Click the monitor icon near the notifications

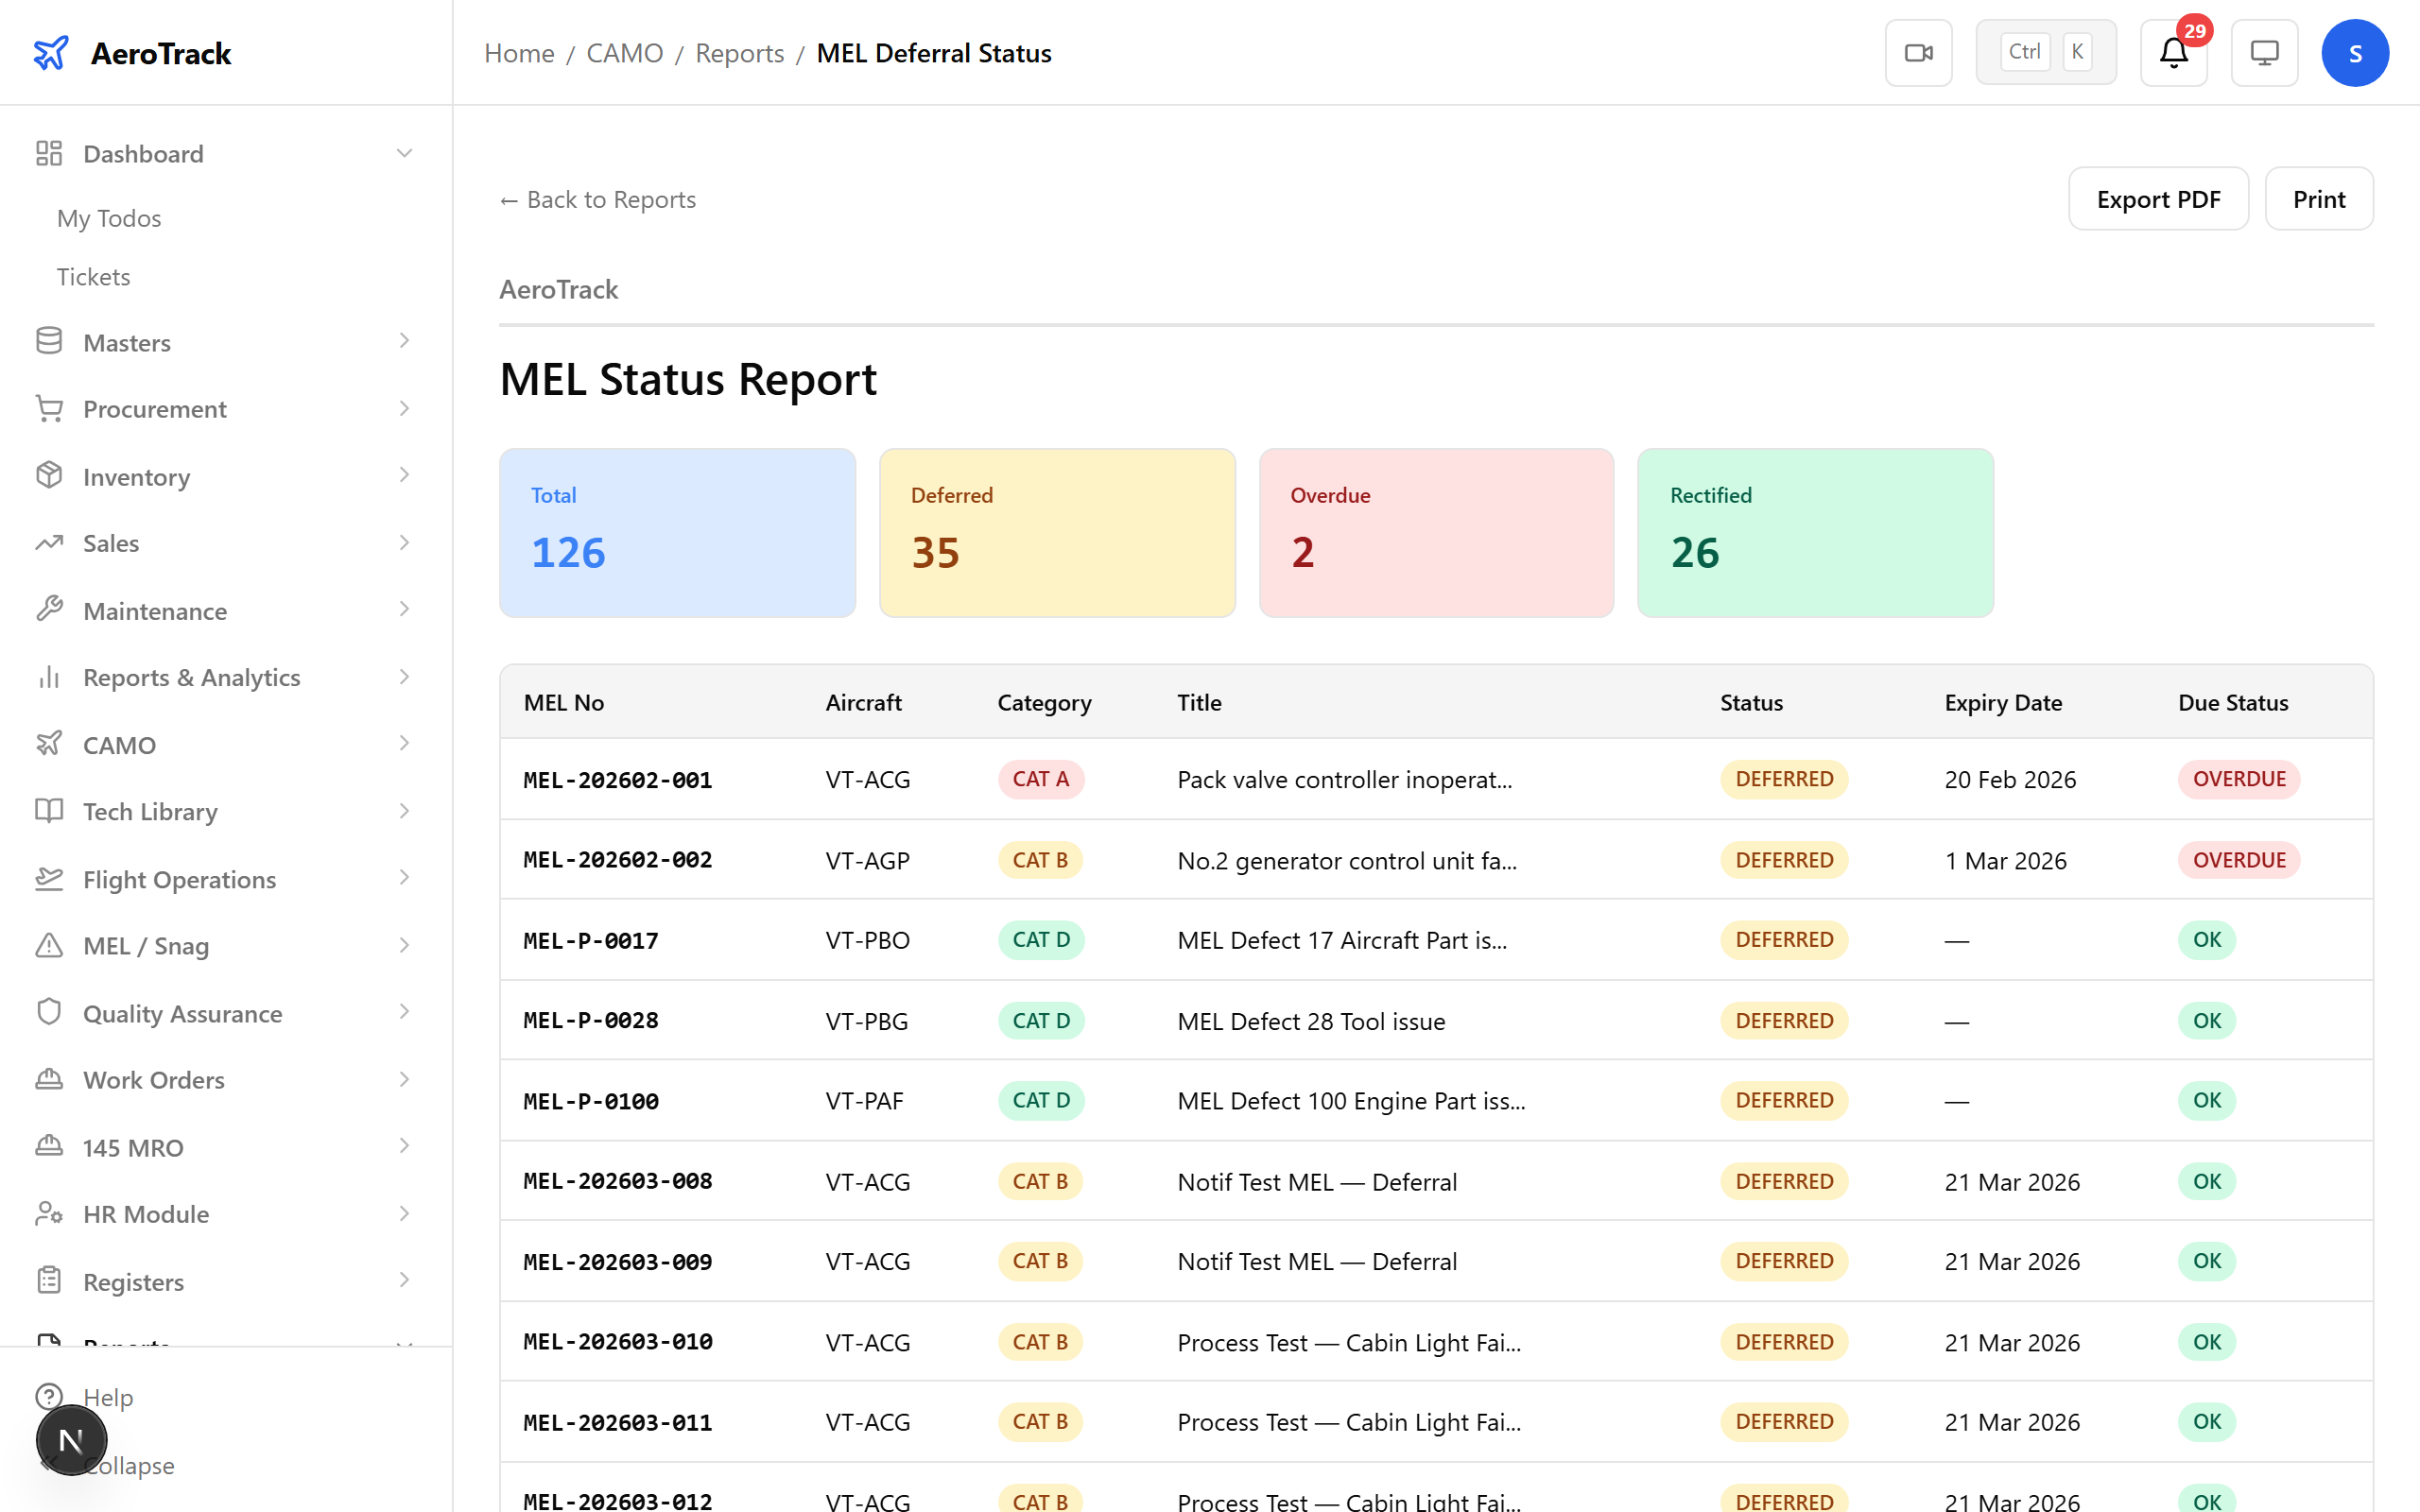click(x=2264, y=52)
